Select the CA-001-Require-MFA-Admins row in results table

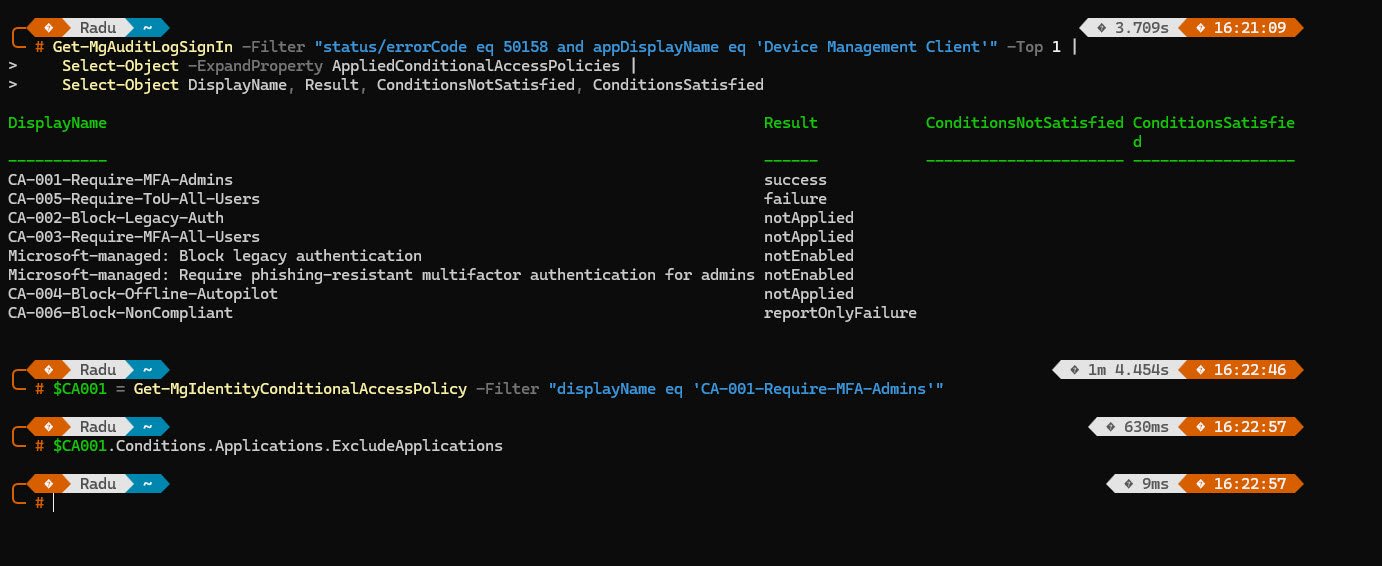click(120, 180)
